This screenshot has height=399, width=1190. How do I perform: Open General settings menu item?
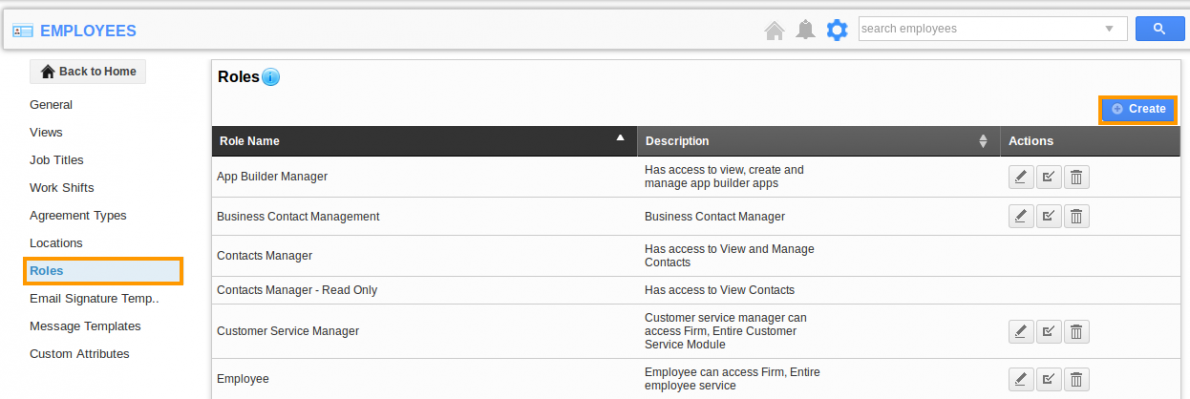pyautogui.click(x=51, y=105)
